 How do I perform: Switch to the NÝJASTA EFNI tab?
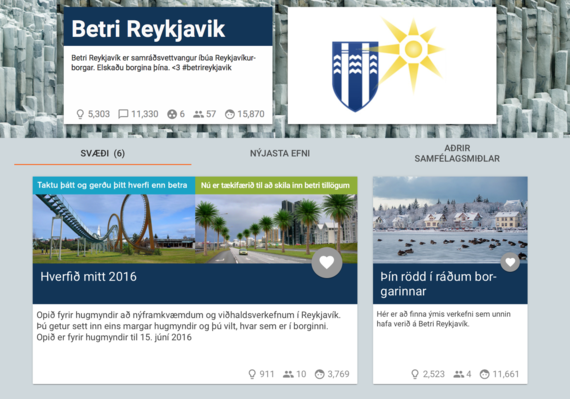(x=280, y=153)
